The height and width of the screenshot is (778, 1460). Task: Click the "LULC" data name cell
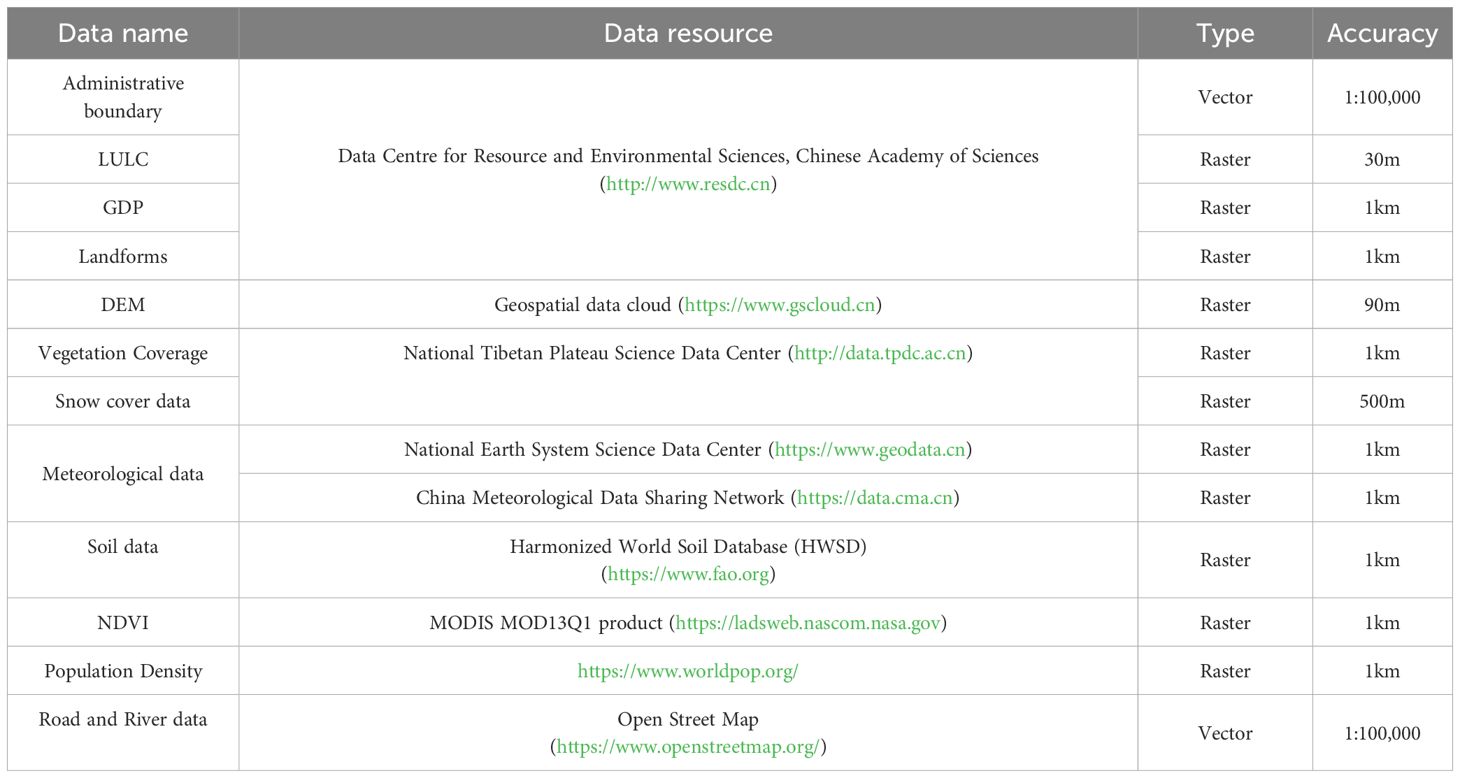coord(123,159)
